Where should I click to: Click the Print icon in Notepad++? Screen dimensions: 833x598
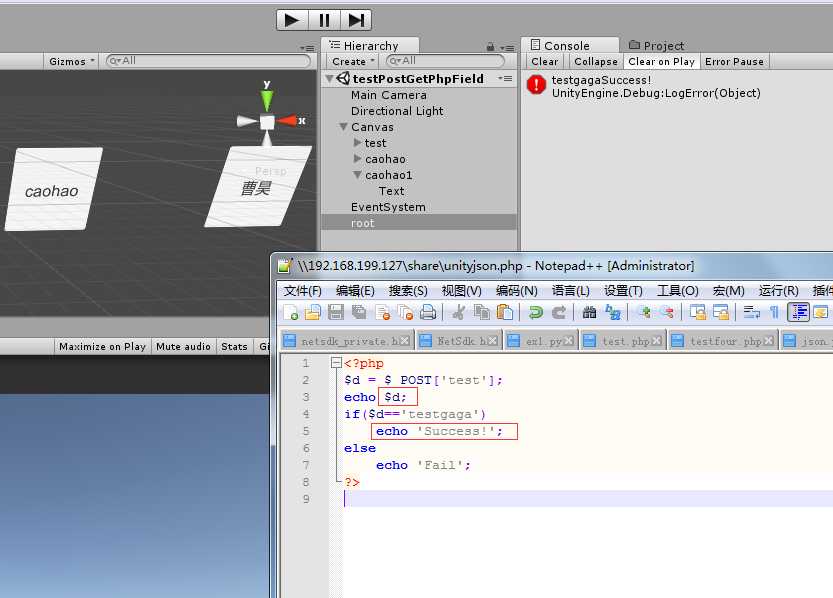[428, 312]
